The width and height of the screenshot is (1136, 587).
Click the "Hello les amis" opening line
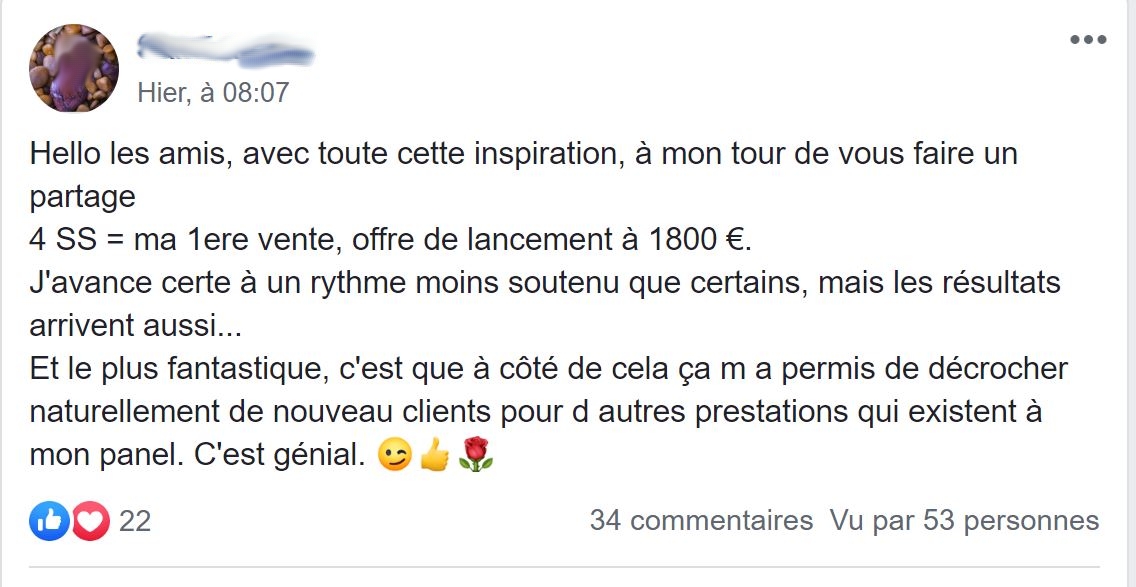point(133,155)
